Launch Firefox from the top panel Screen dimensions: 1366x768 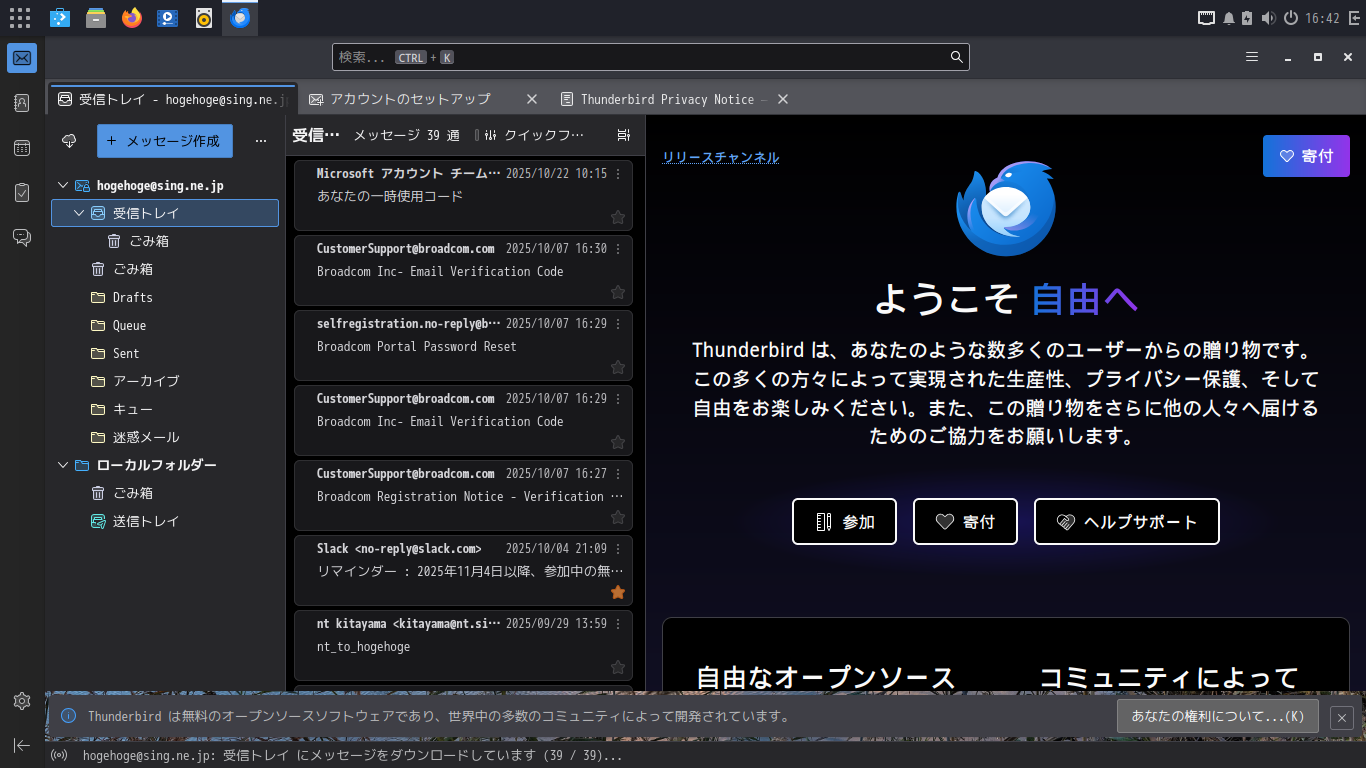(131, 17)
